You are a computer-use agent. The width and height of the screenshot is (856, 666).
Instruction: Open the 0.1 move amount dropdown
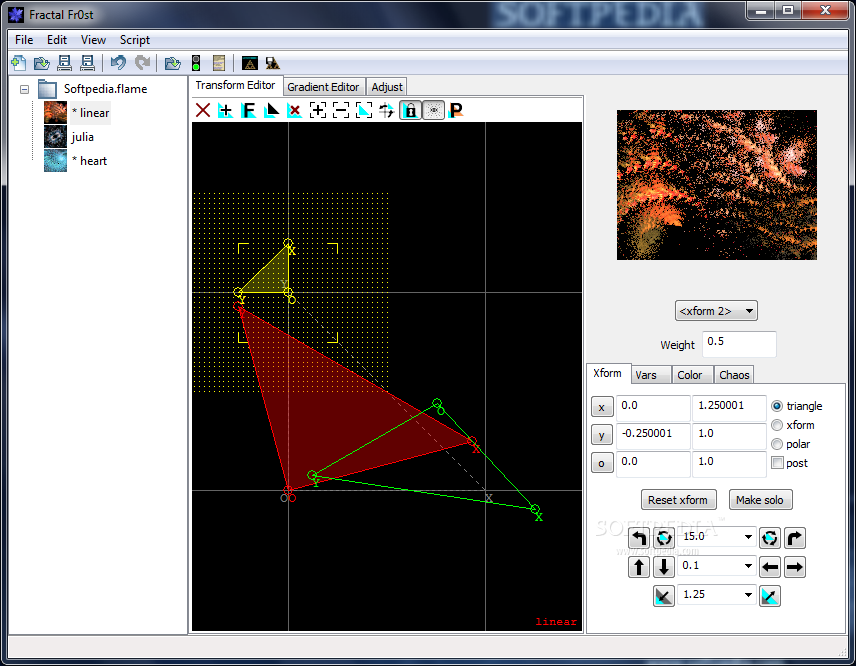748,566
